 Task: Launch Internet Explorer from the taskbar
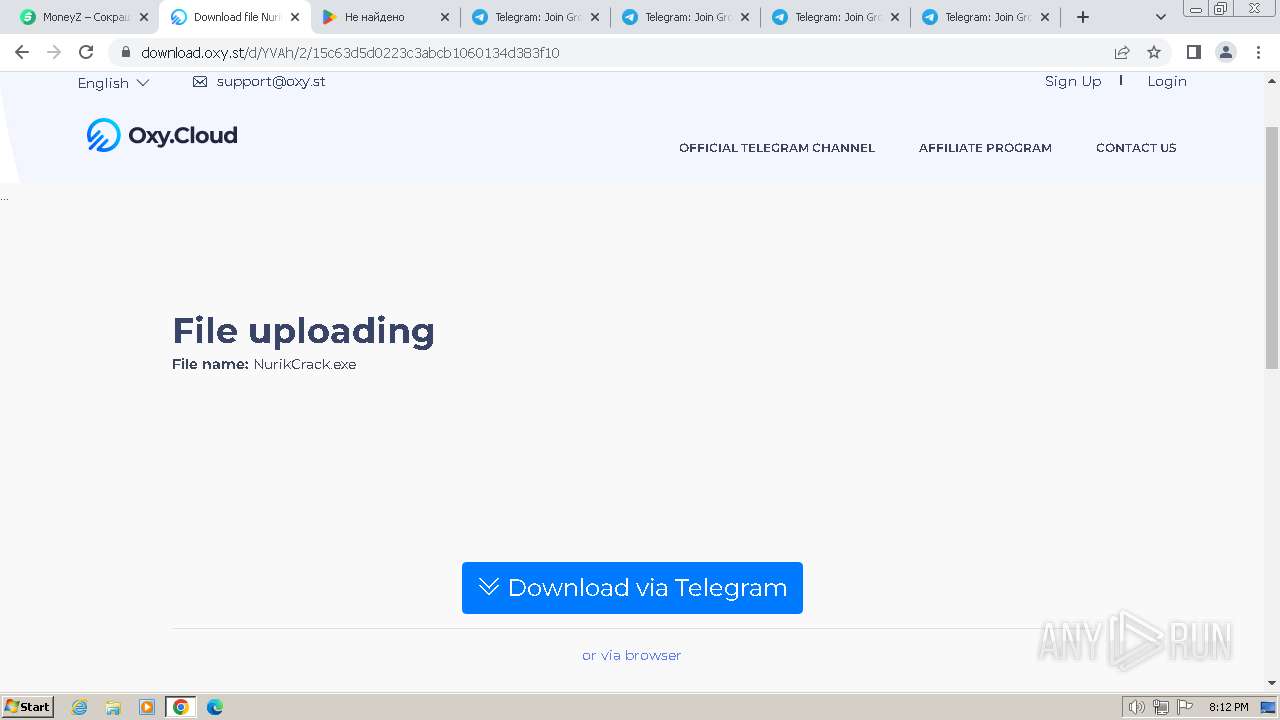click(x=80, y=707)
